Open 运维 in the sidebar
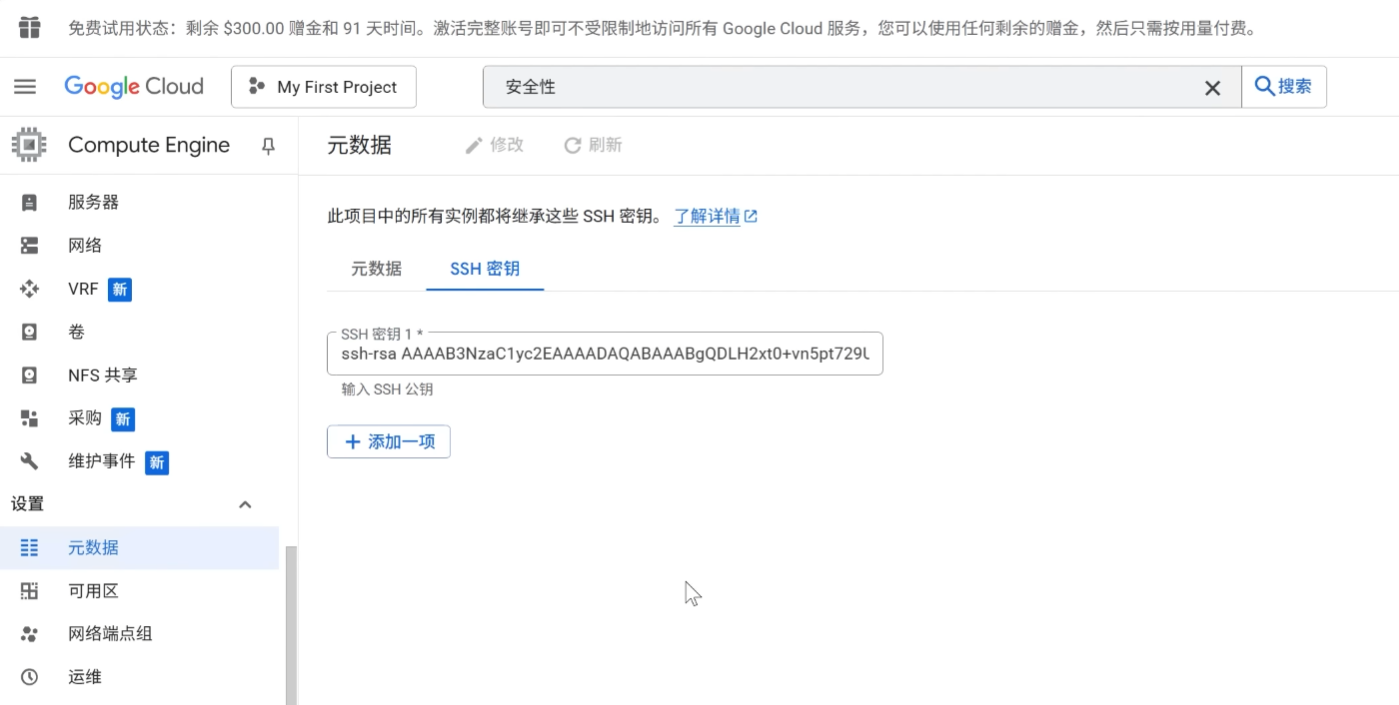The height and width of the screenshot is (705, 1399). tap(85, 676)
